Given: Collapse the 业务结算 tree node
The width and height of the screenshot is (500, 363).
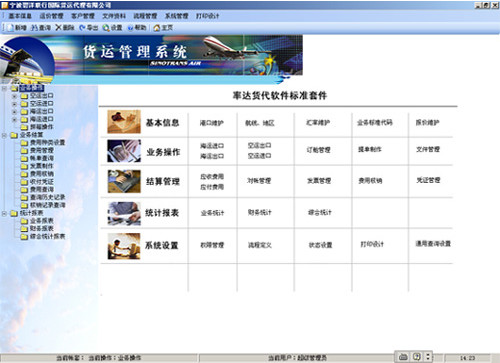Looking at the screenshot, I should (4, 135).
